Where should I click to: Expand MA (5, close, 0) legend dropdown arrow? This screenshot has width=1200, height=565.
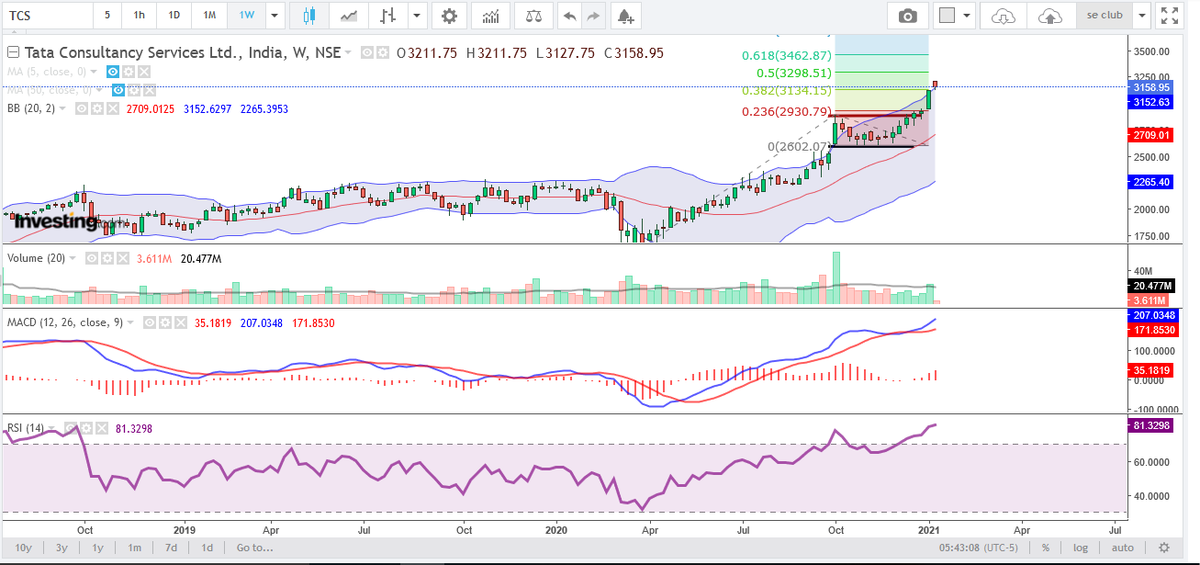tap(95, 72)
